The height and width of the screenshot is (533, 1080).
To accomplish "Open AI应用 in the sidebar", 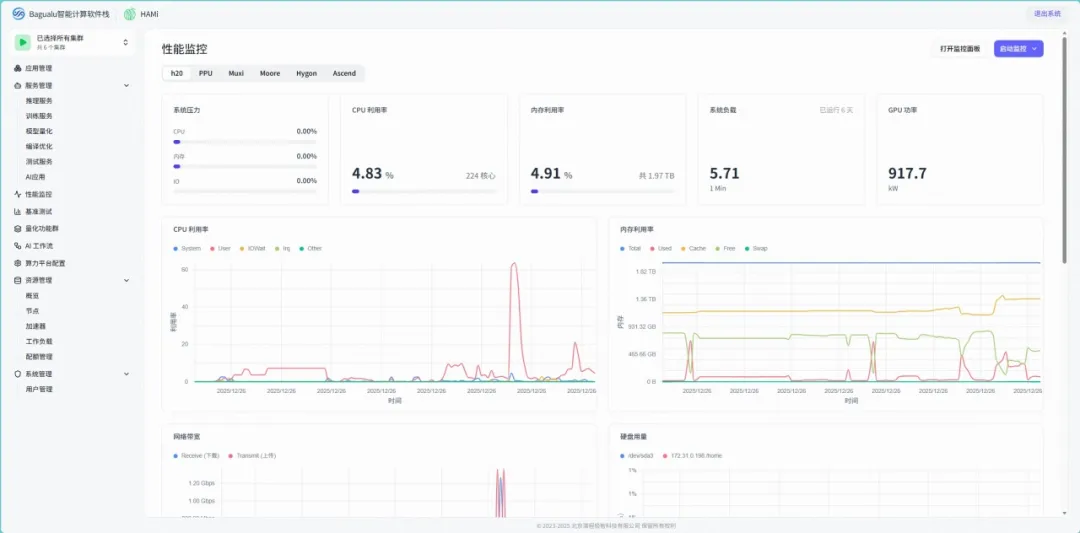I will point(36,176).
